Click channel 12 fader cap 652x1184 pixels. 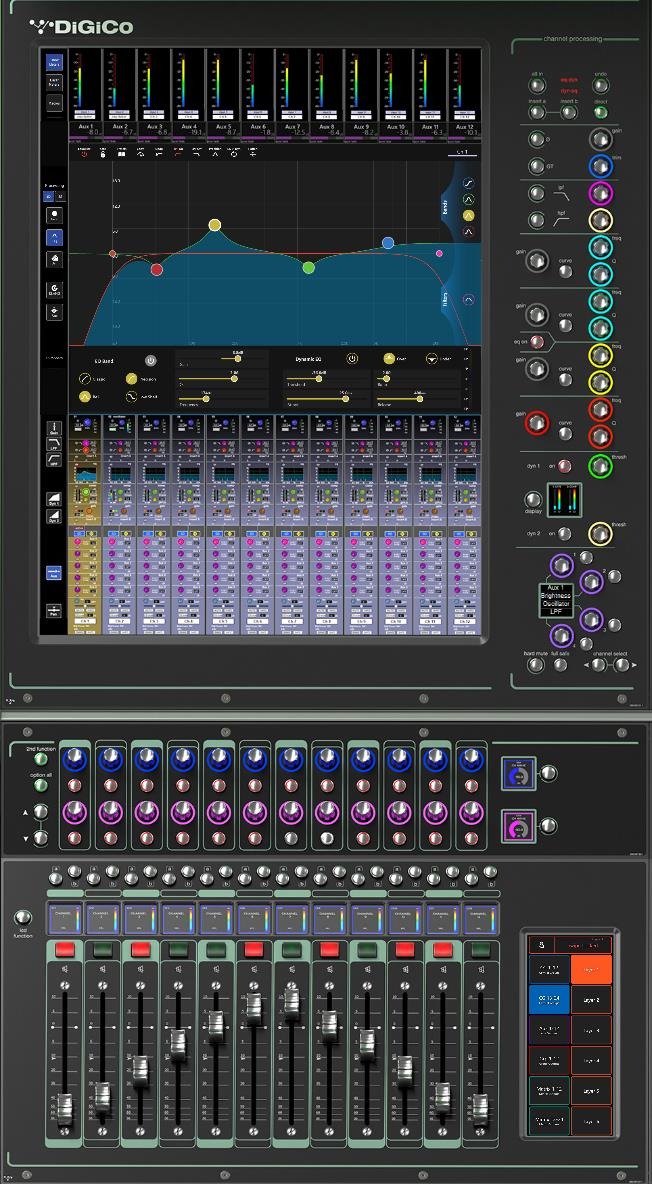(481, 1109)
